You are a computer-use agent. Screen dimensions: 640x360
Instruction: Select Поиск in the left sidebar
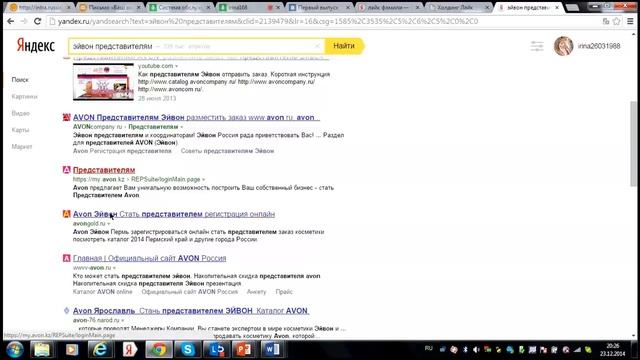[20, 80]
